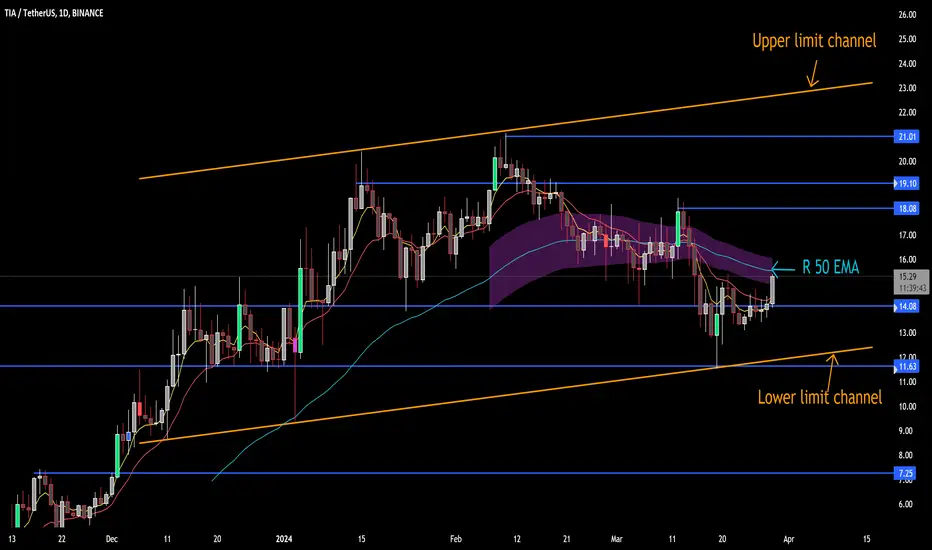Click the 6.00 price axis label
932x550 pixels.
[906, 504]
